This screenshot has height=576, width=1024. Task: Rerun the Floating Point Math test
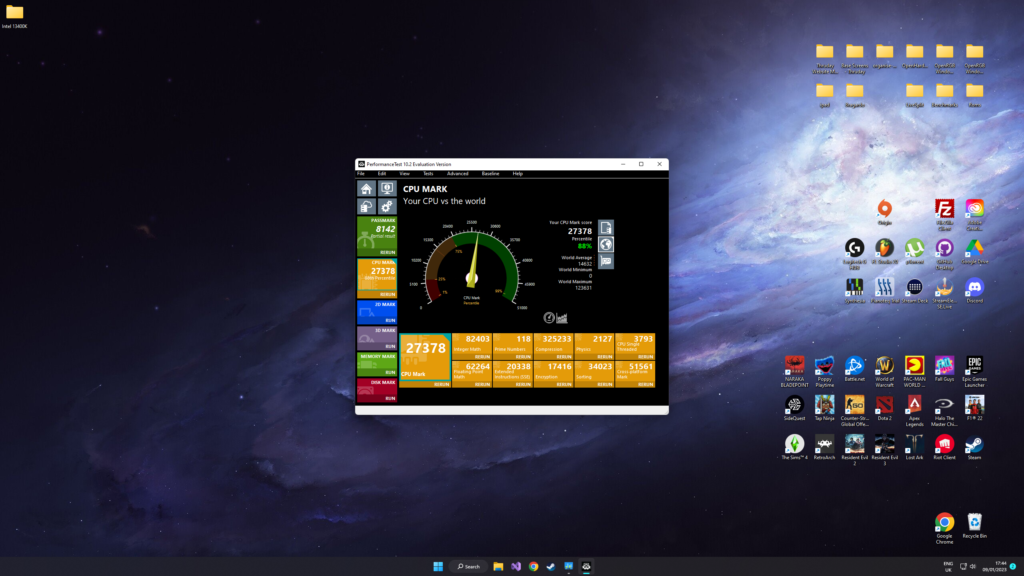(483, 385)
